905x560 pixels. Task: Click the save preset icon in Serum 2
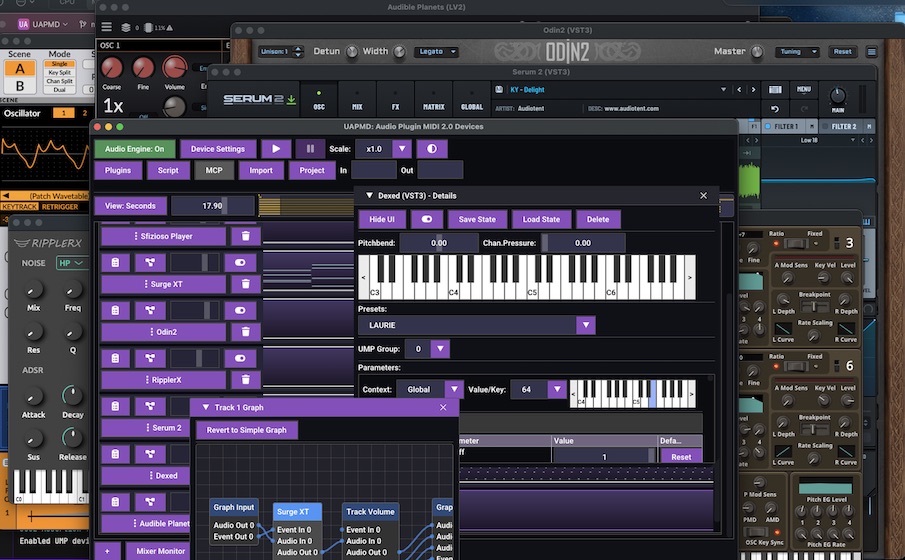[499, 89]
